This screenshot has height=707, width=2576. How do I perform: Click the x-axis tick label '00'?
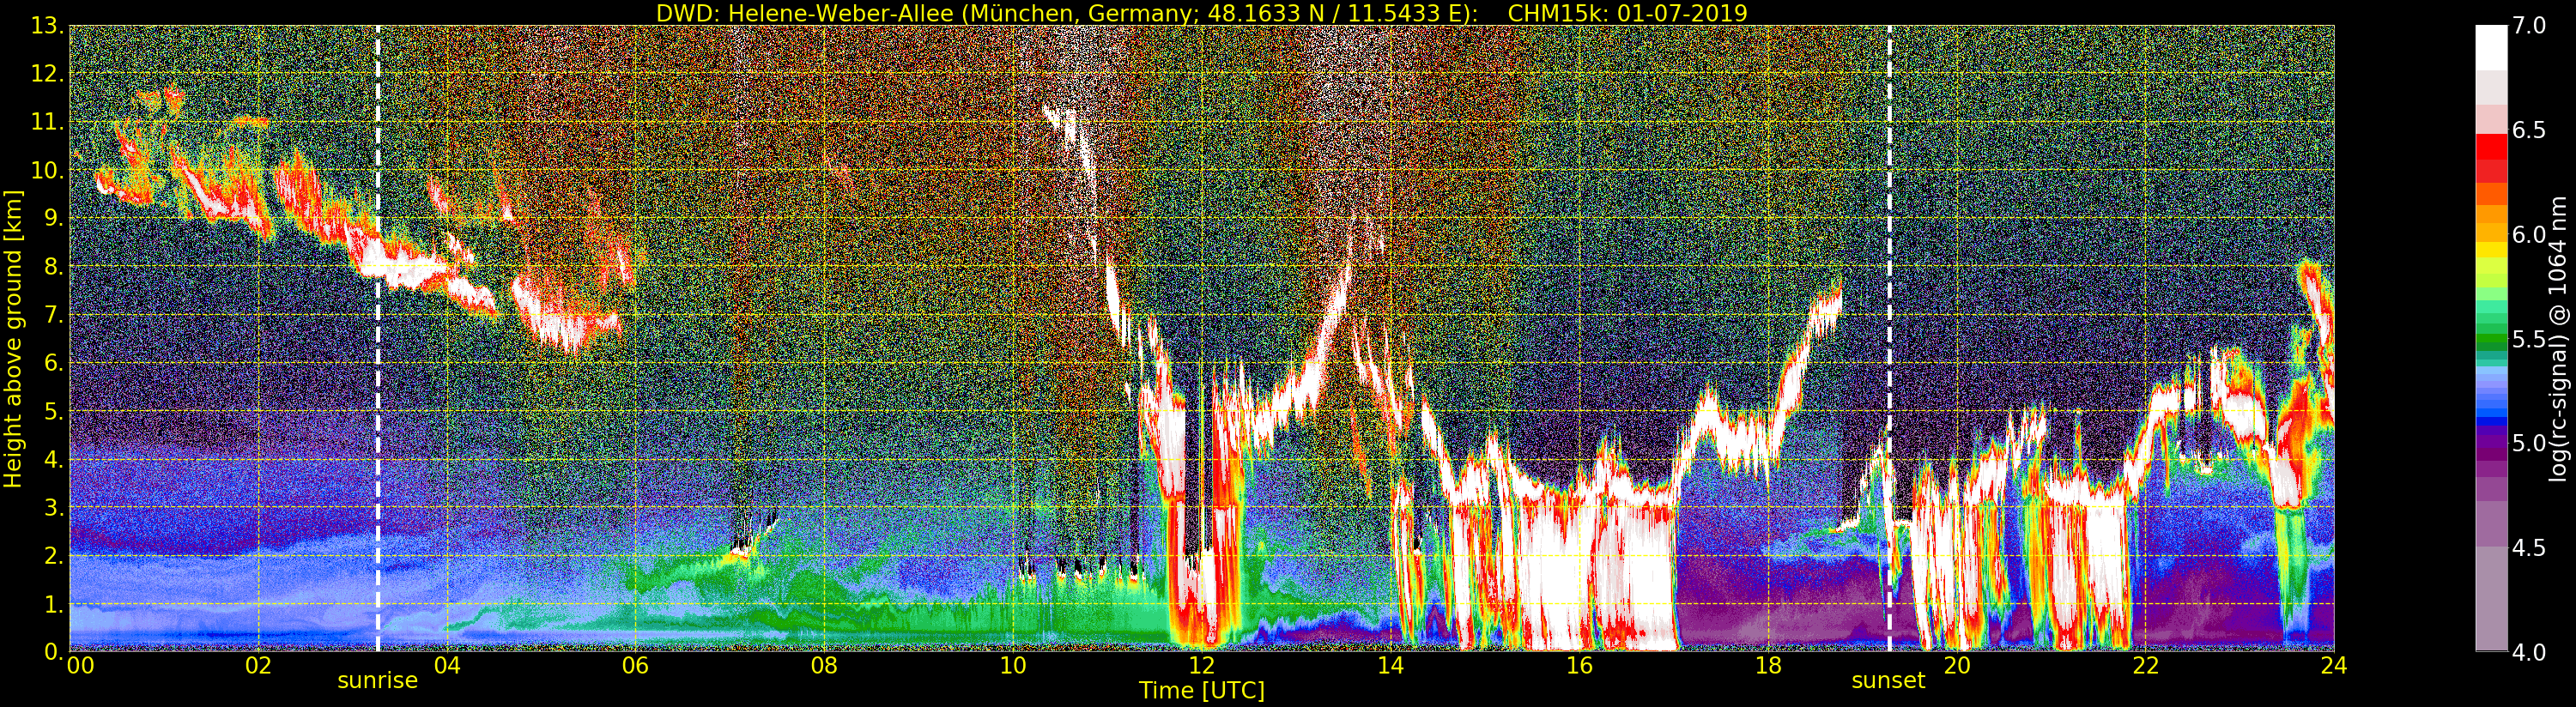(80, 665)
